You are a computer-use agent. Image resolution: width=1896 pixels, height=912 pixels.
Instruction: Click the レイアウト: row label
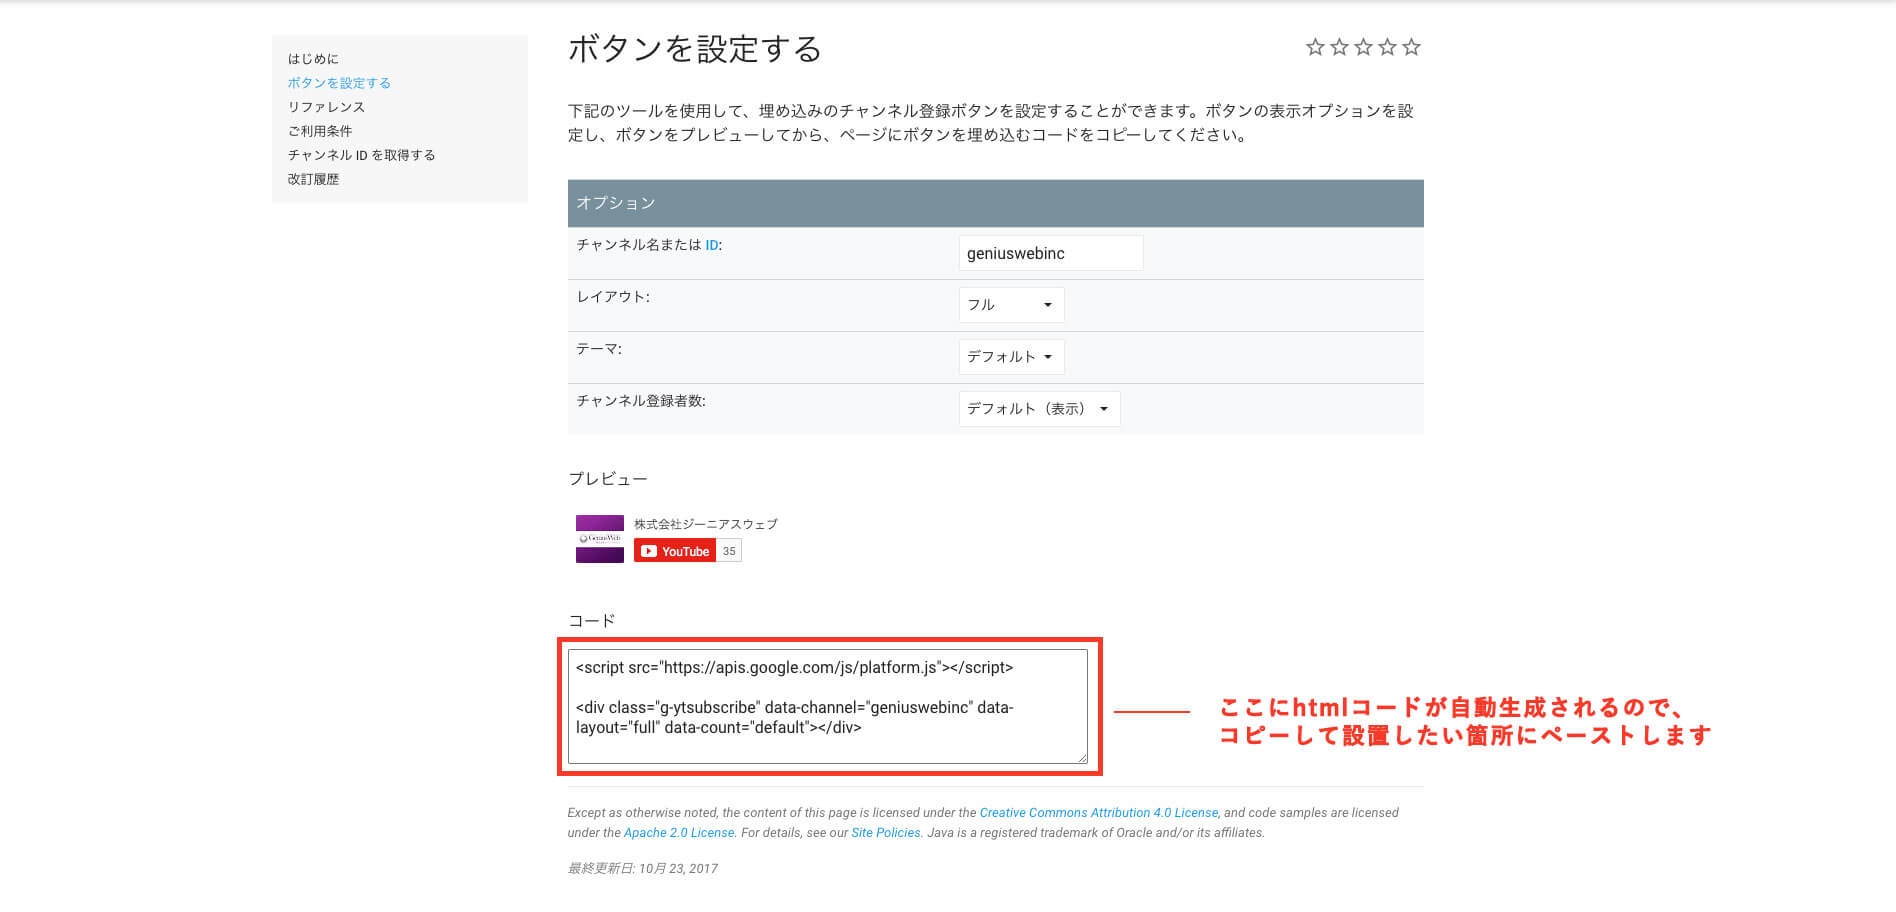[x=613, y=297]
